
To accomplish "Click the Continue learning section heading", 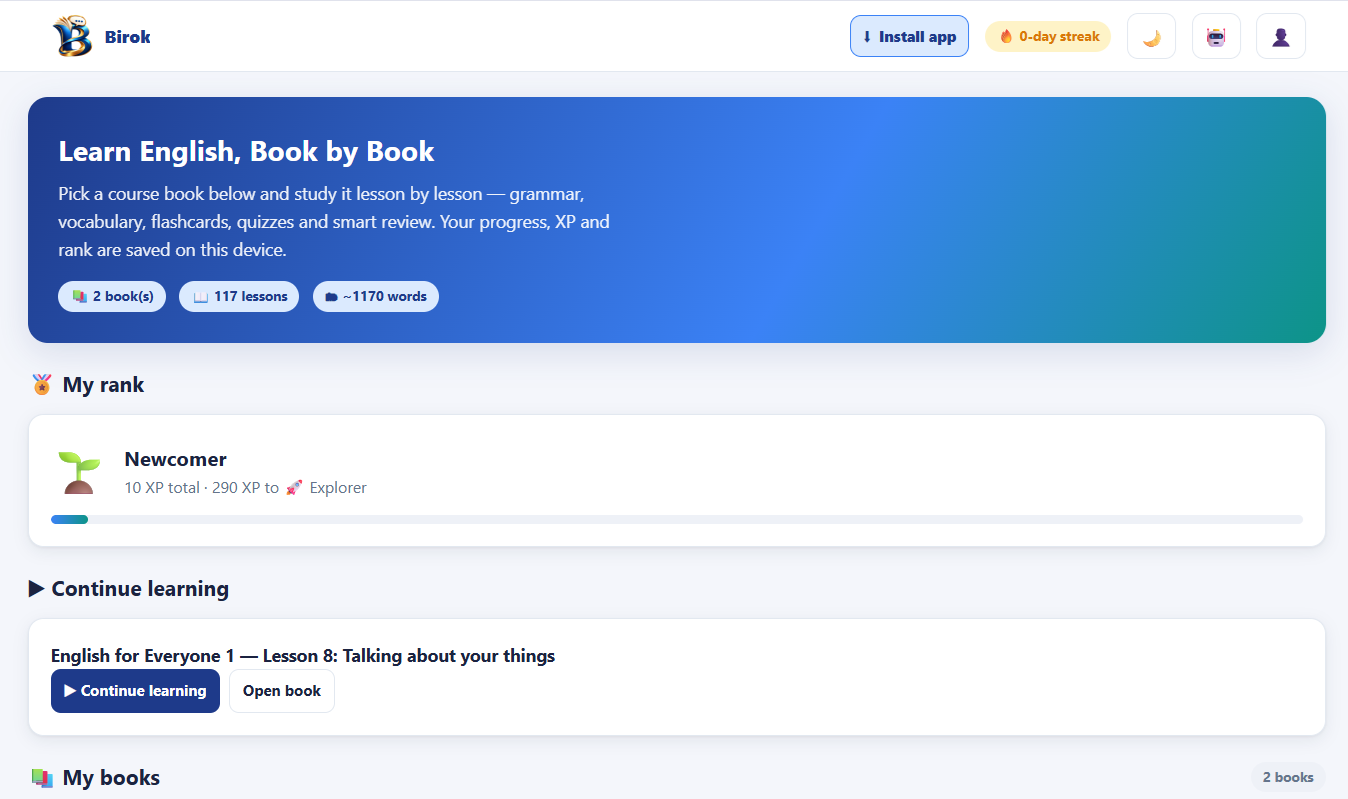I will 129,589.
